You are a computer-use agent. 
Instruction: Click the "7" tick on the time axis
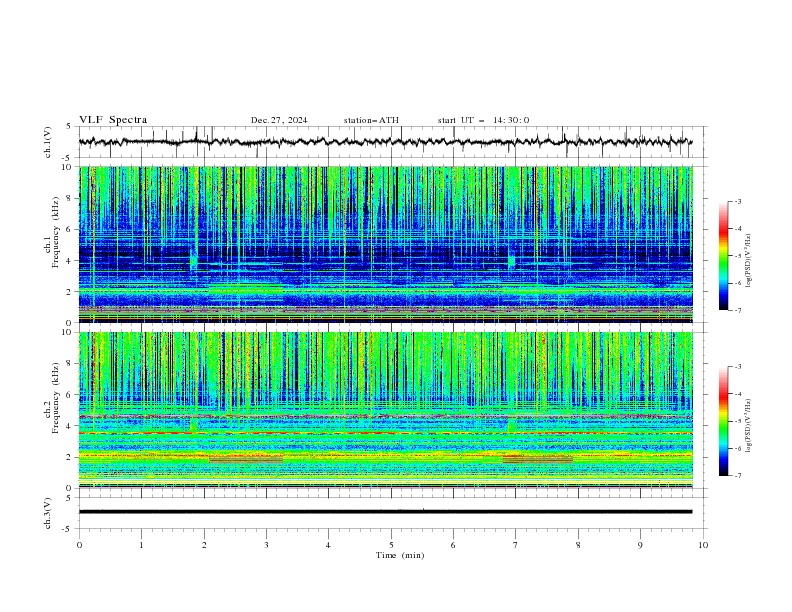pos(516,545)
